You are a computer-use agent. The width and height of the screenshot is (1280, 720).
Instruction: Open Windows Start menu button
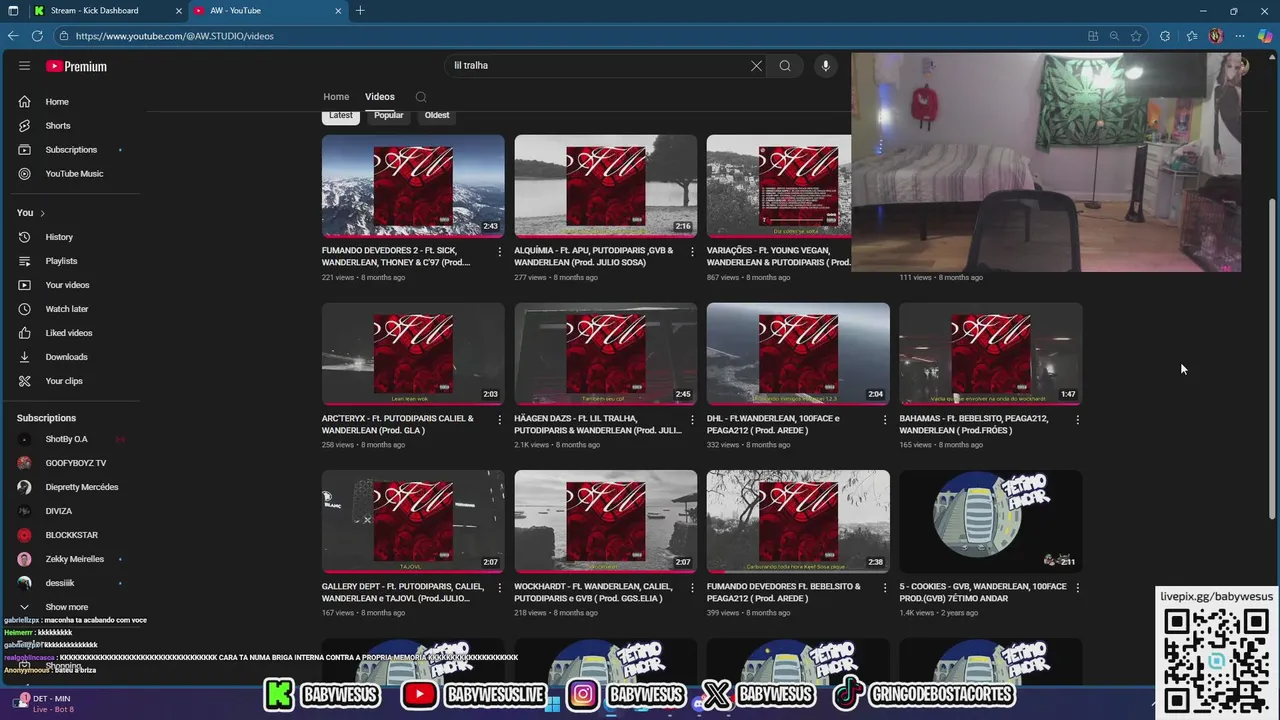point(553,703)
